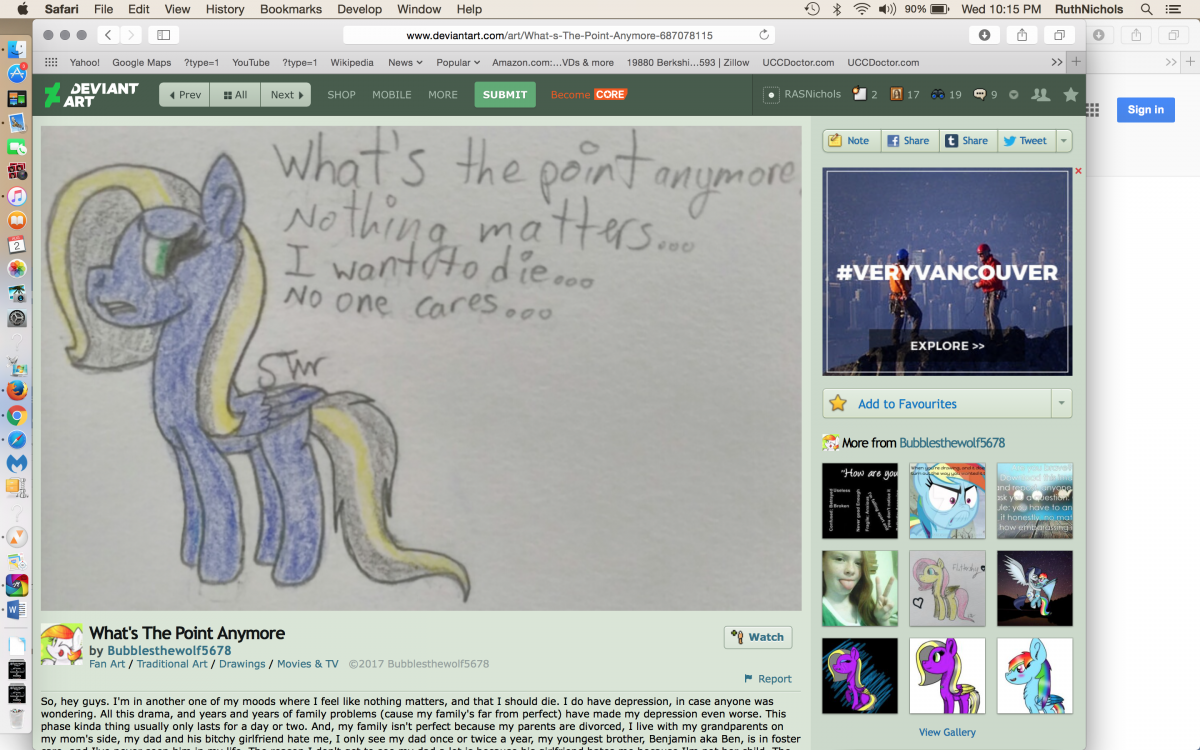Viewport: 1200px width, 750px height.
Task: Click the DeviantArt logo
Action: point(91,95)
